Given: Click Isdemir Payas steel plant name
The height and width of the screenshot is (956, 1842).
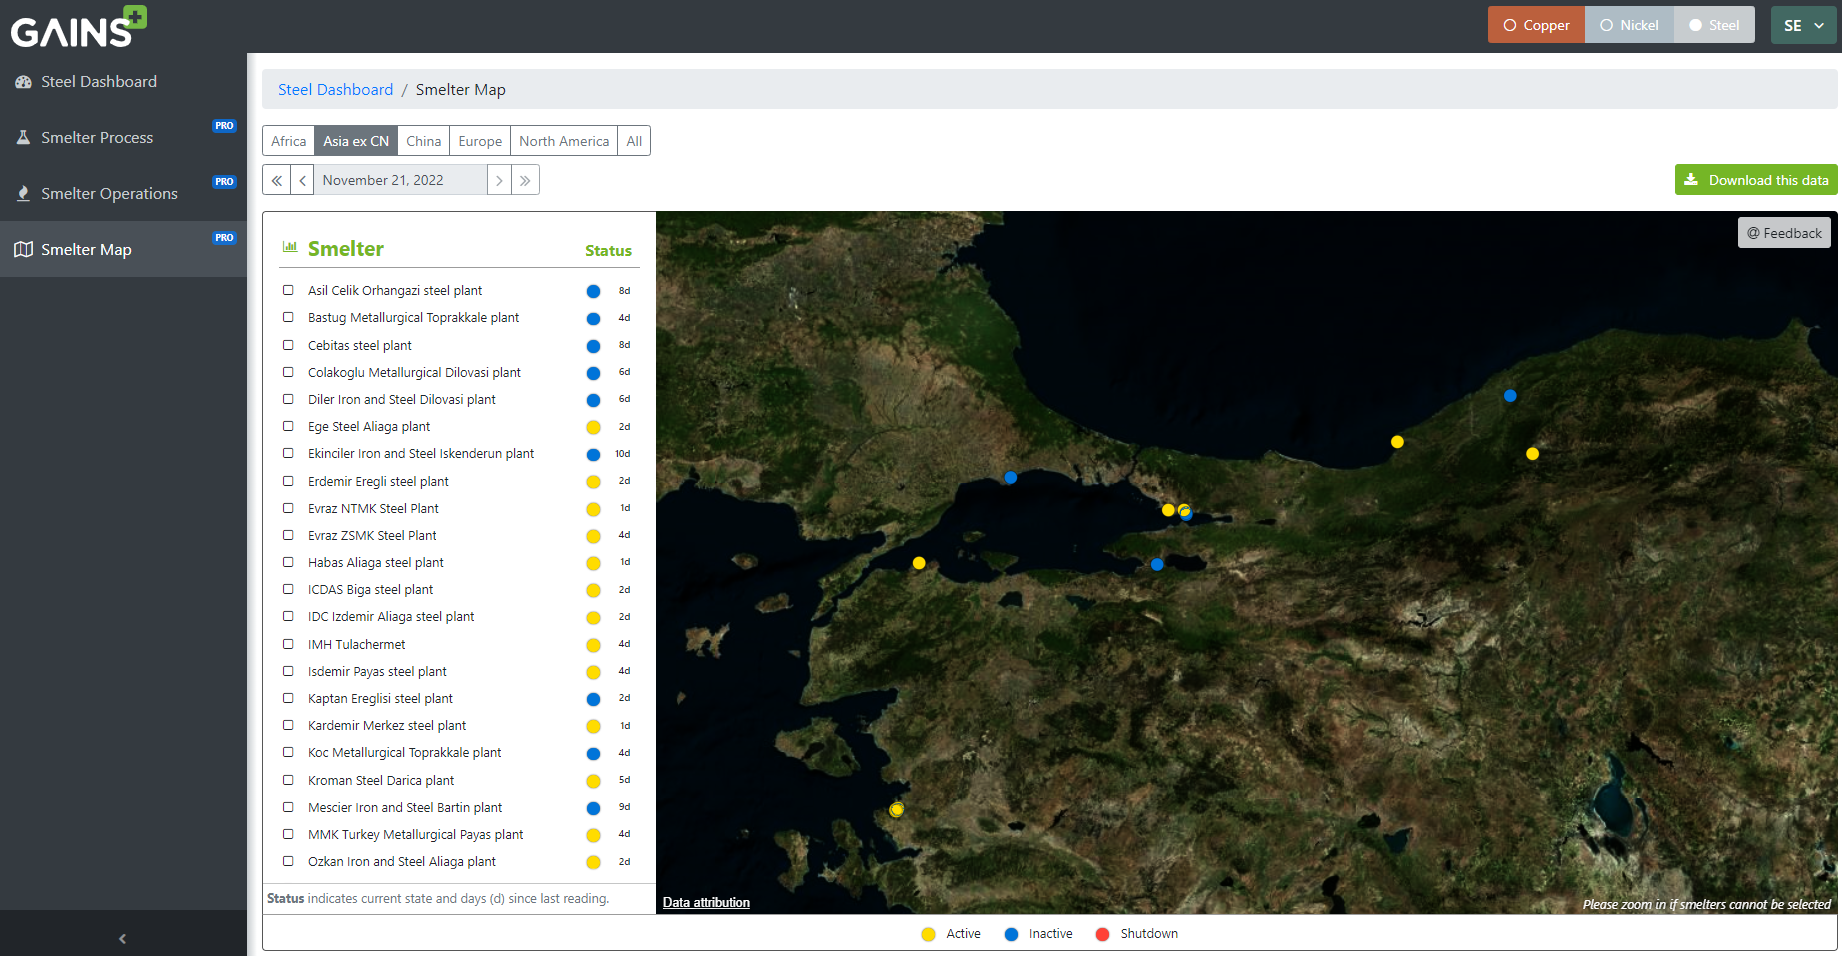Looking at the screenshot, I should 377,672.
